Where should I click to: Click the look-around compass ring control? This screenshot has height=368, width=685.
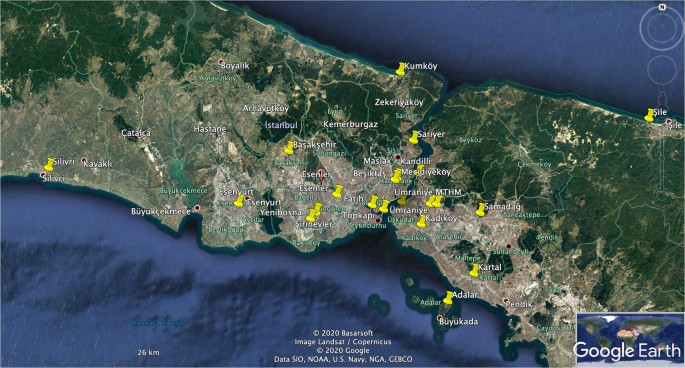click(x=661, y=28)
